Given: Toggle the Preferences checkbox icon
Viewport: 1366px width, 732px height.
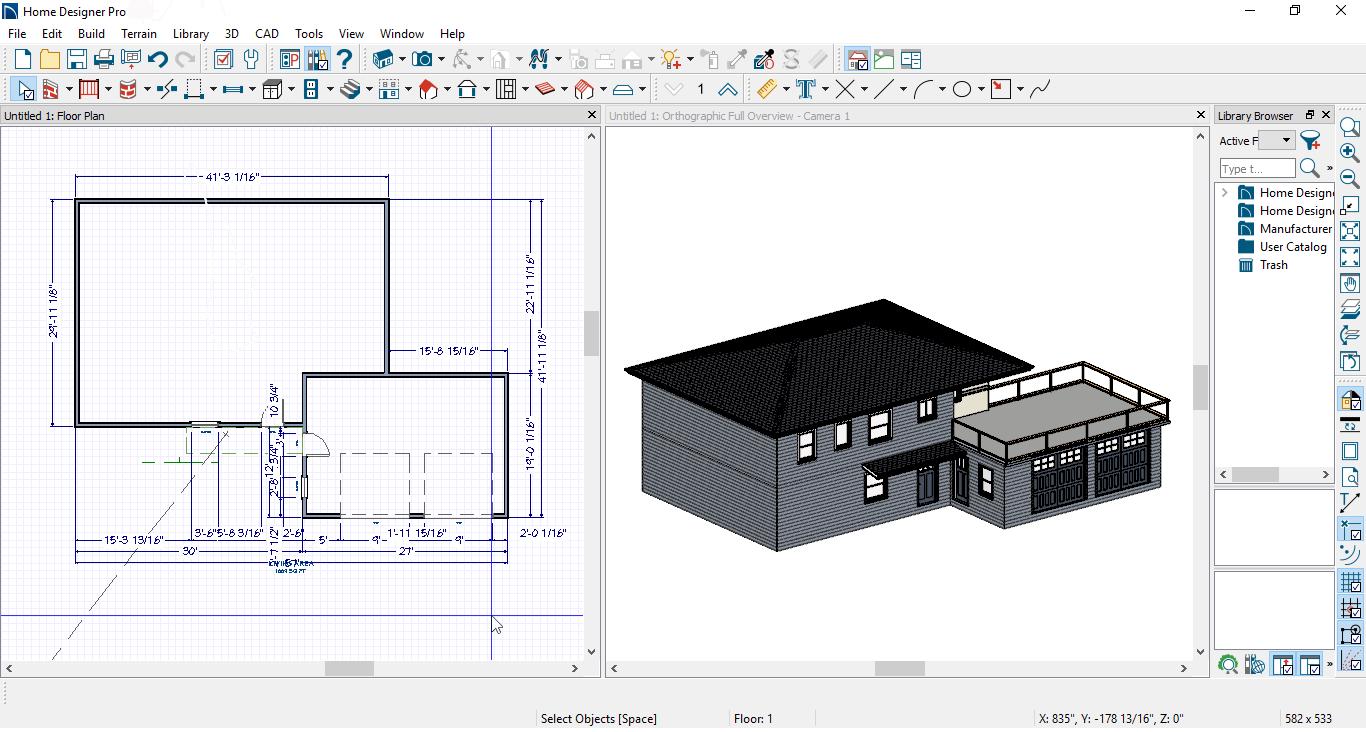Looking at the screenshot, I should tap(223, 60).
